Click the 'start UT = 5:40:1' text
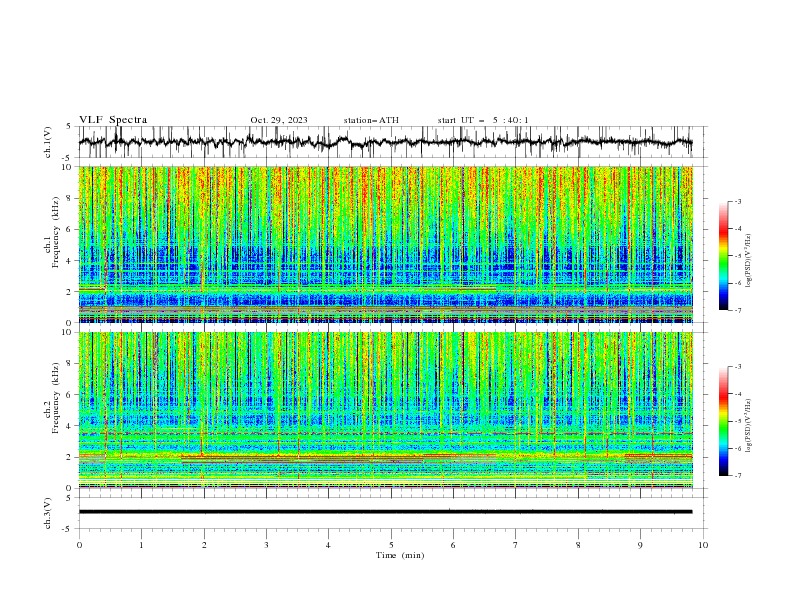Viewport: 792px width, 612px height. tap(483, 120)
